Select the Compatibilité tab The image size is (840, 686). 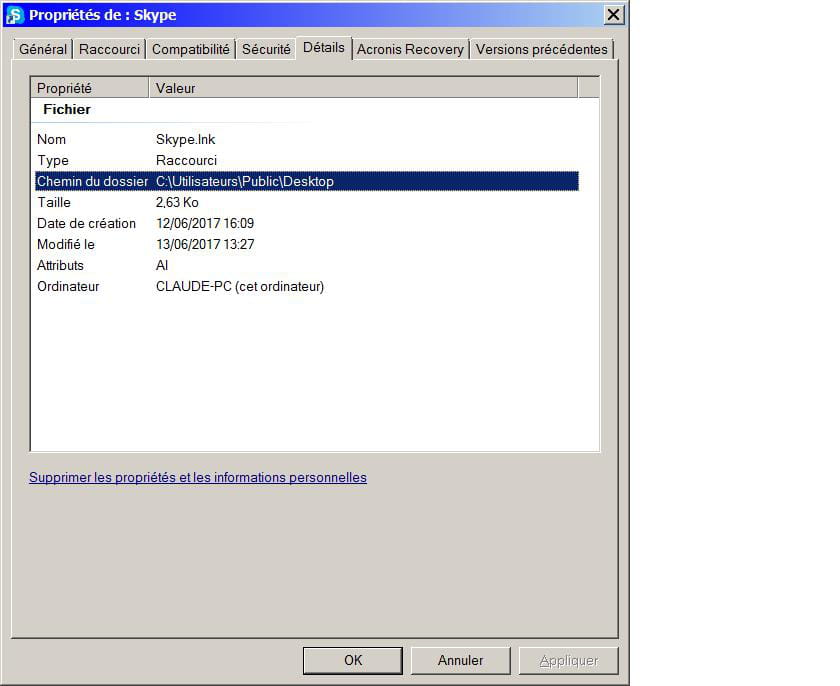pos(191,49)
